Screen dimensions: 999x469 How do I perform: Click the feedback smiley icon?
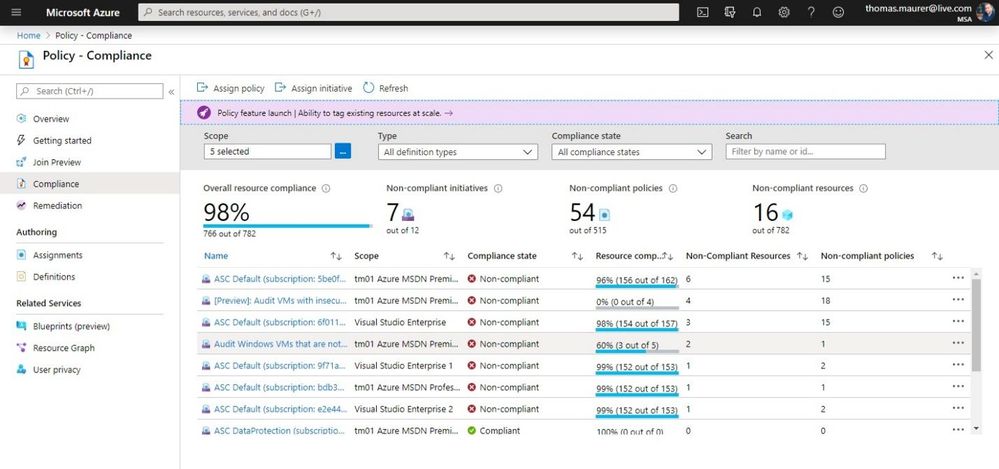(x=838, y=12)
